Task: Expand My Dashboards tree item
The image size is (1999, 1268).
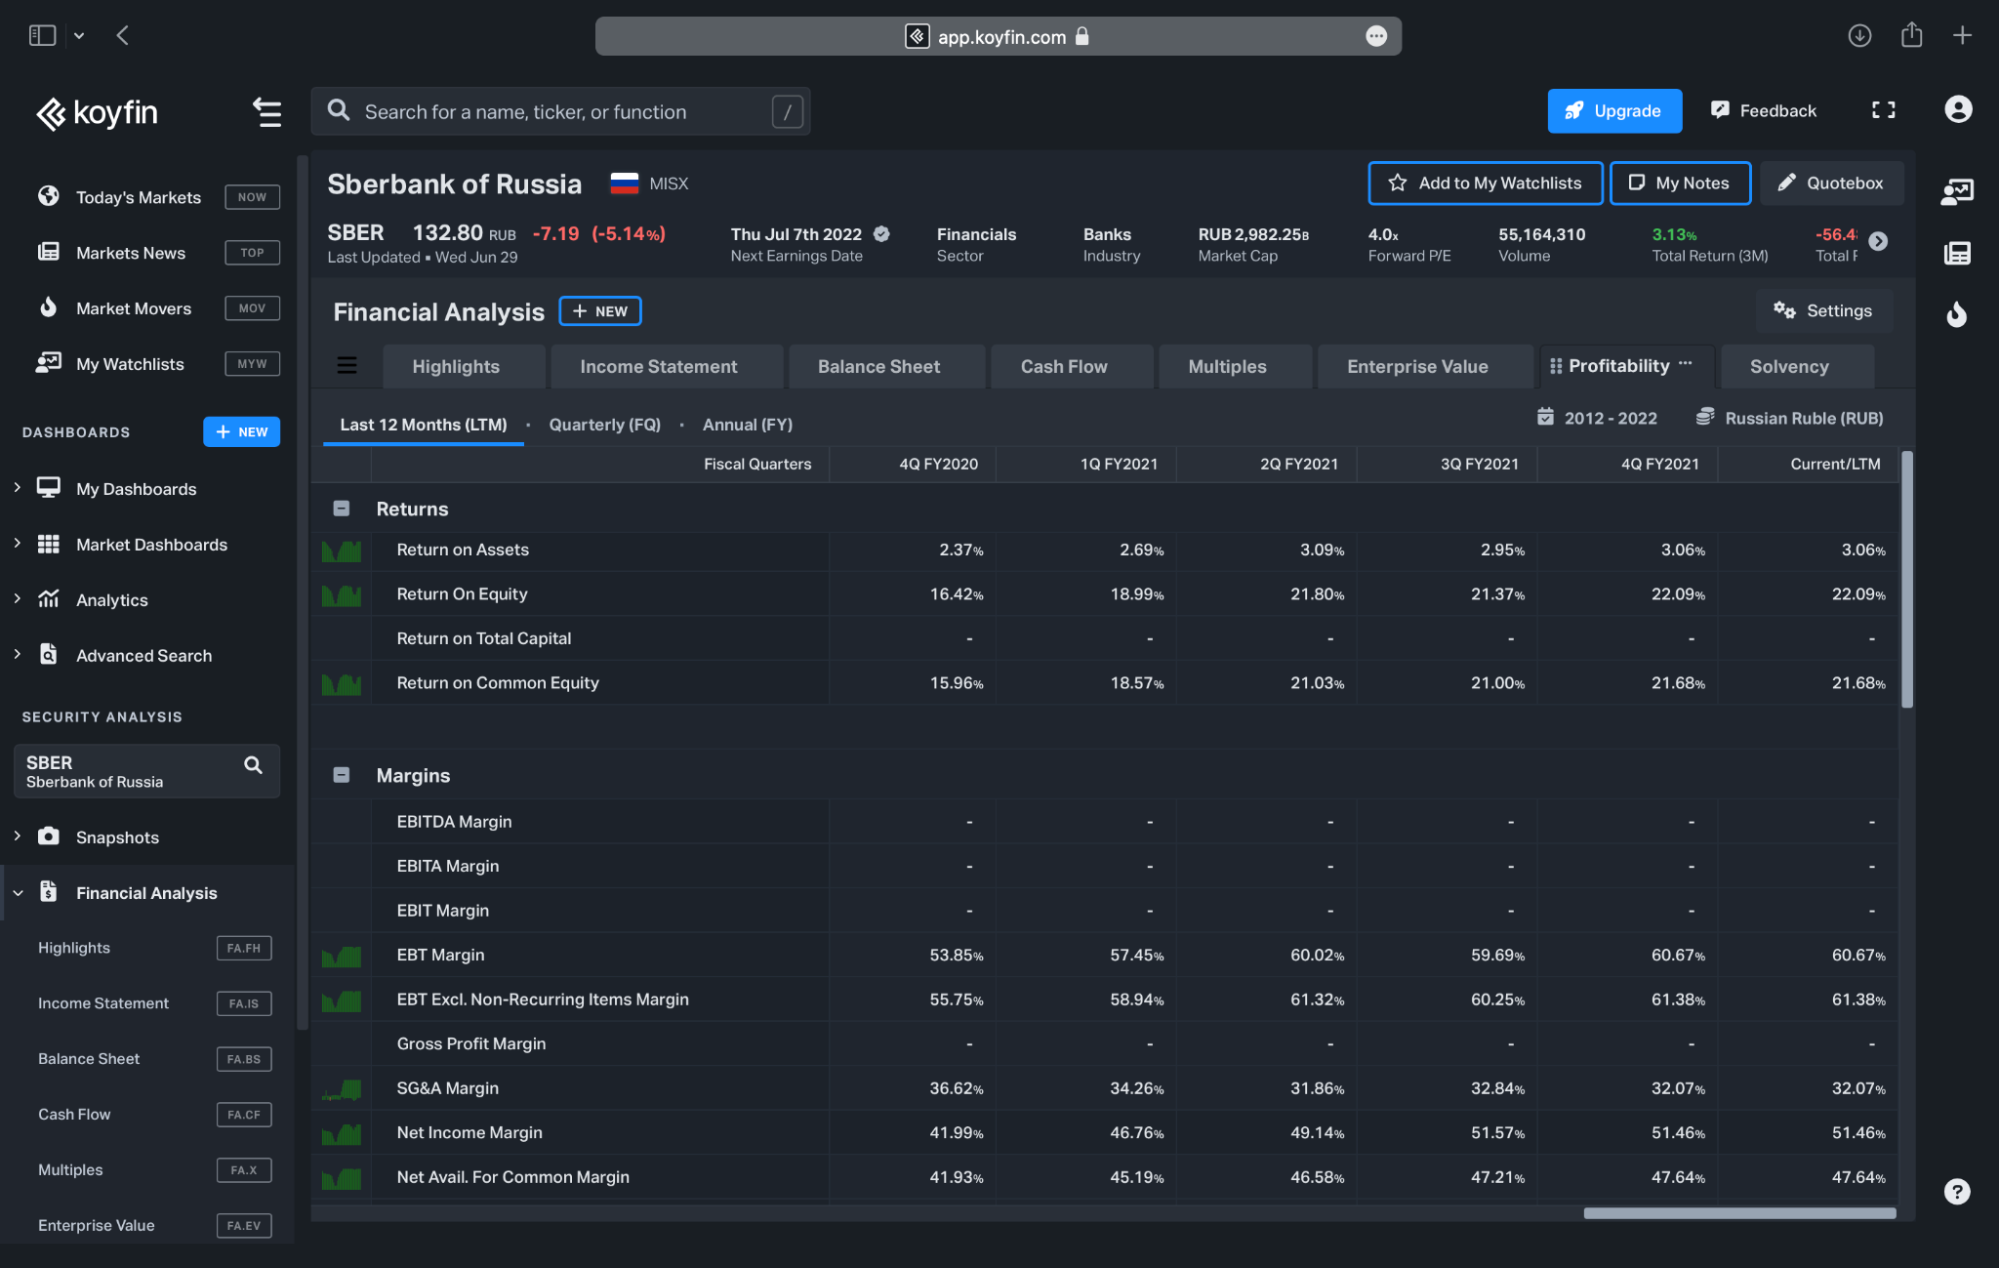Action: [x=17, y=487]
